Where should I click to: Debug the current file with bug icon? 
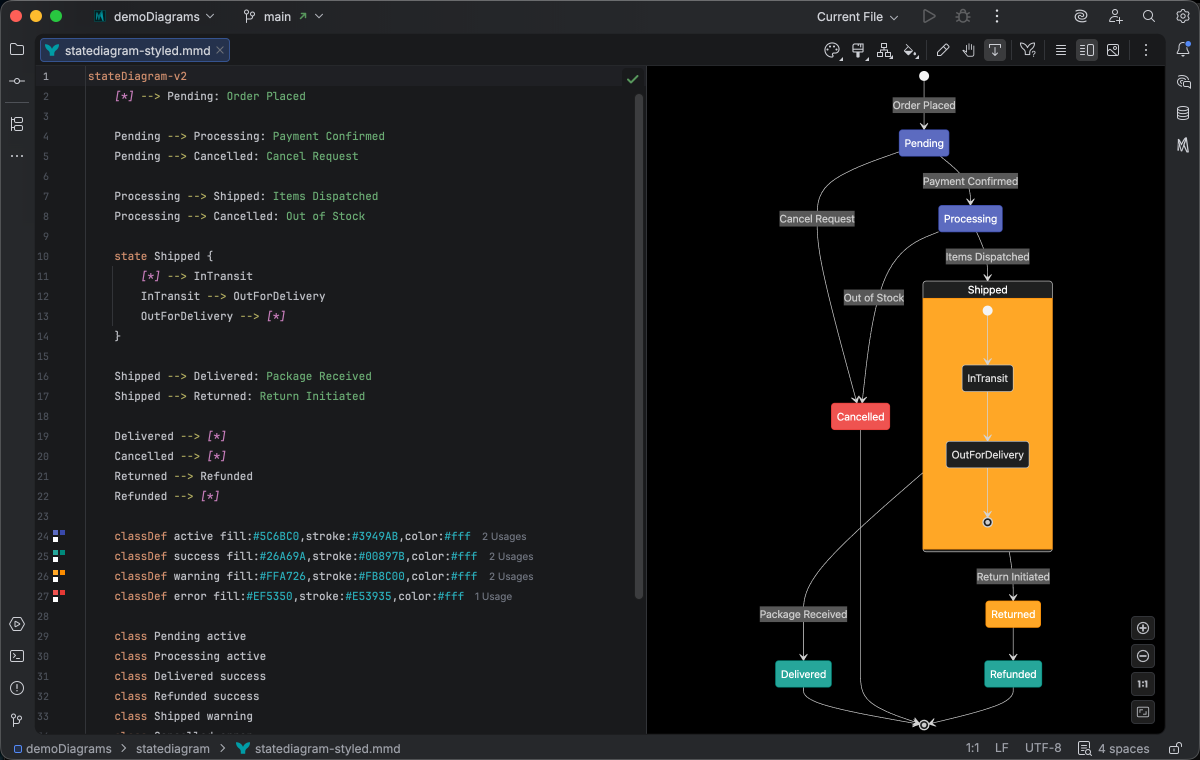click(963, 16)
